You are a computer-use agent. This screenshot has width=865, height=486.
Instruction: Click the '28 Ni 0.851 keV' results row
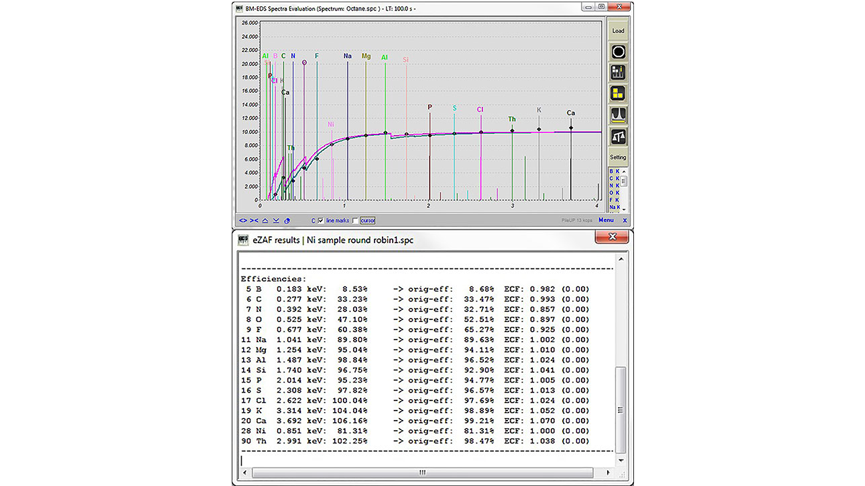click(415, 431)
